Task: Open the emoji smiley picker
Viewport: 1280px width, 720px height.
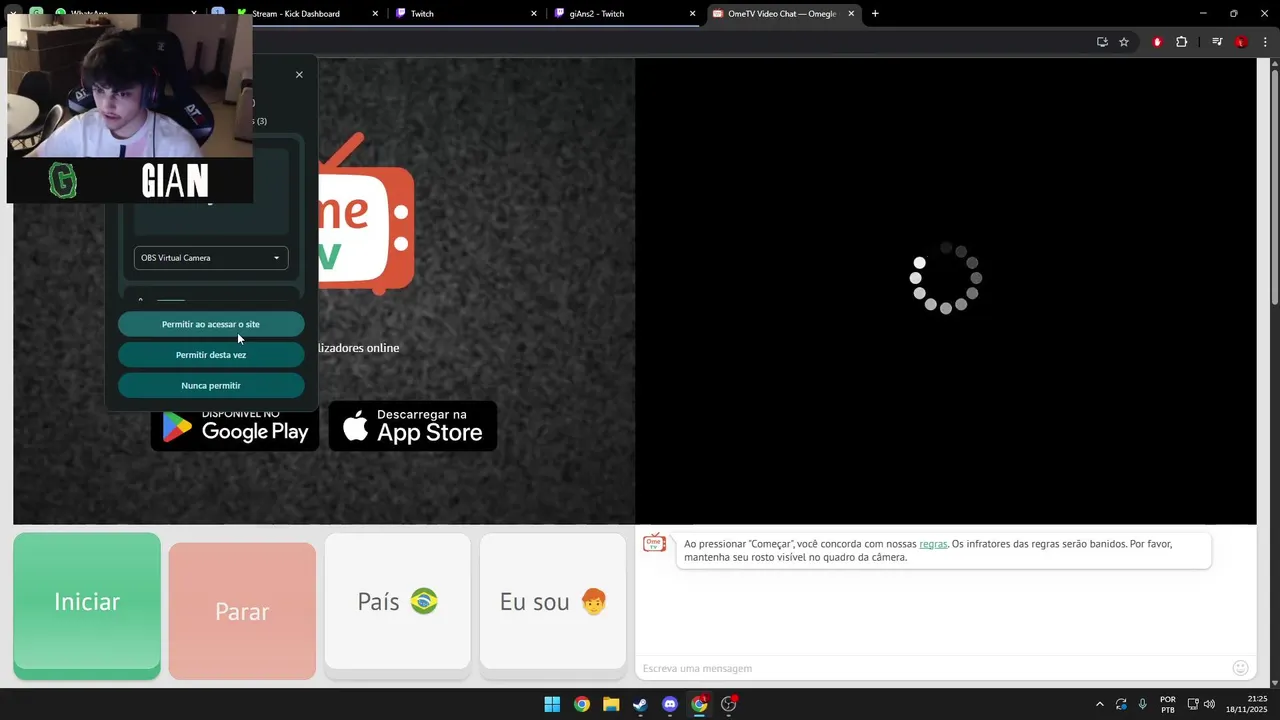Action: pos(1240,668)
